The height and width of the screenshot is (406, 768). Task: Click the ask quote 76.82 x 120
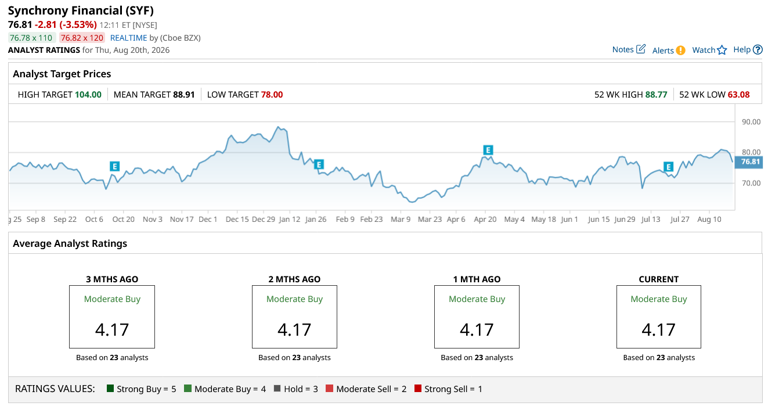click(x=82, y=38)
